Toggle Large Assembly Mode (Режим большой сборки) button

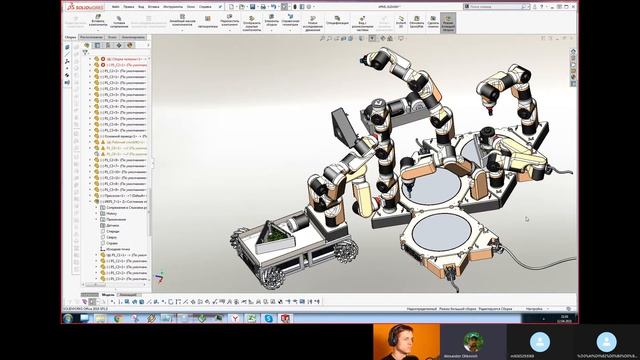point(448,22)
